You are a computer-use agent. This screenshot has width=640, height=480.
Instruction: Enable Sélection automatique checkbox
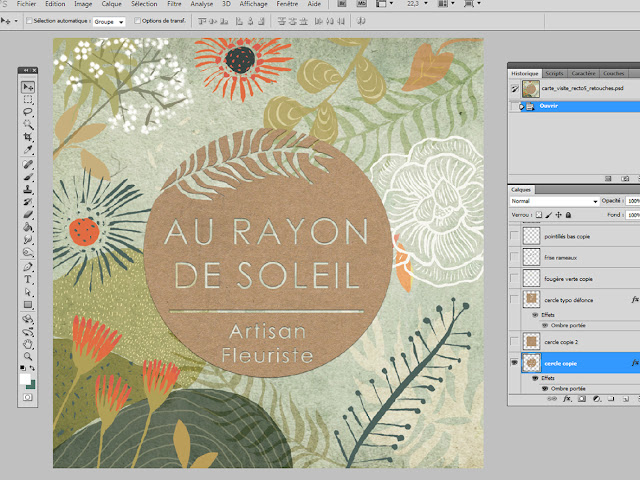[29, 20]
